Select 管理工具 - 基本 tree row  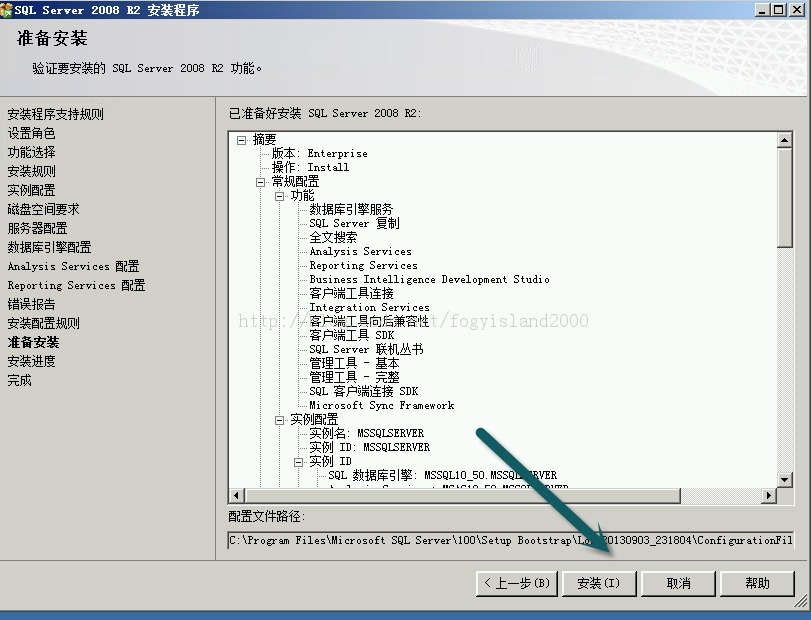point(354,364)
